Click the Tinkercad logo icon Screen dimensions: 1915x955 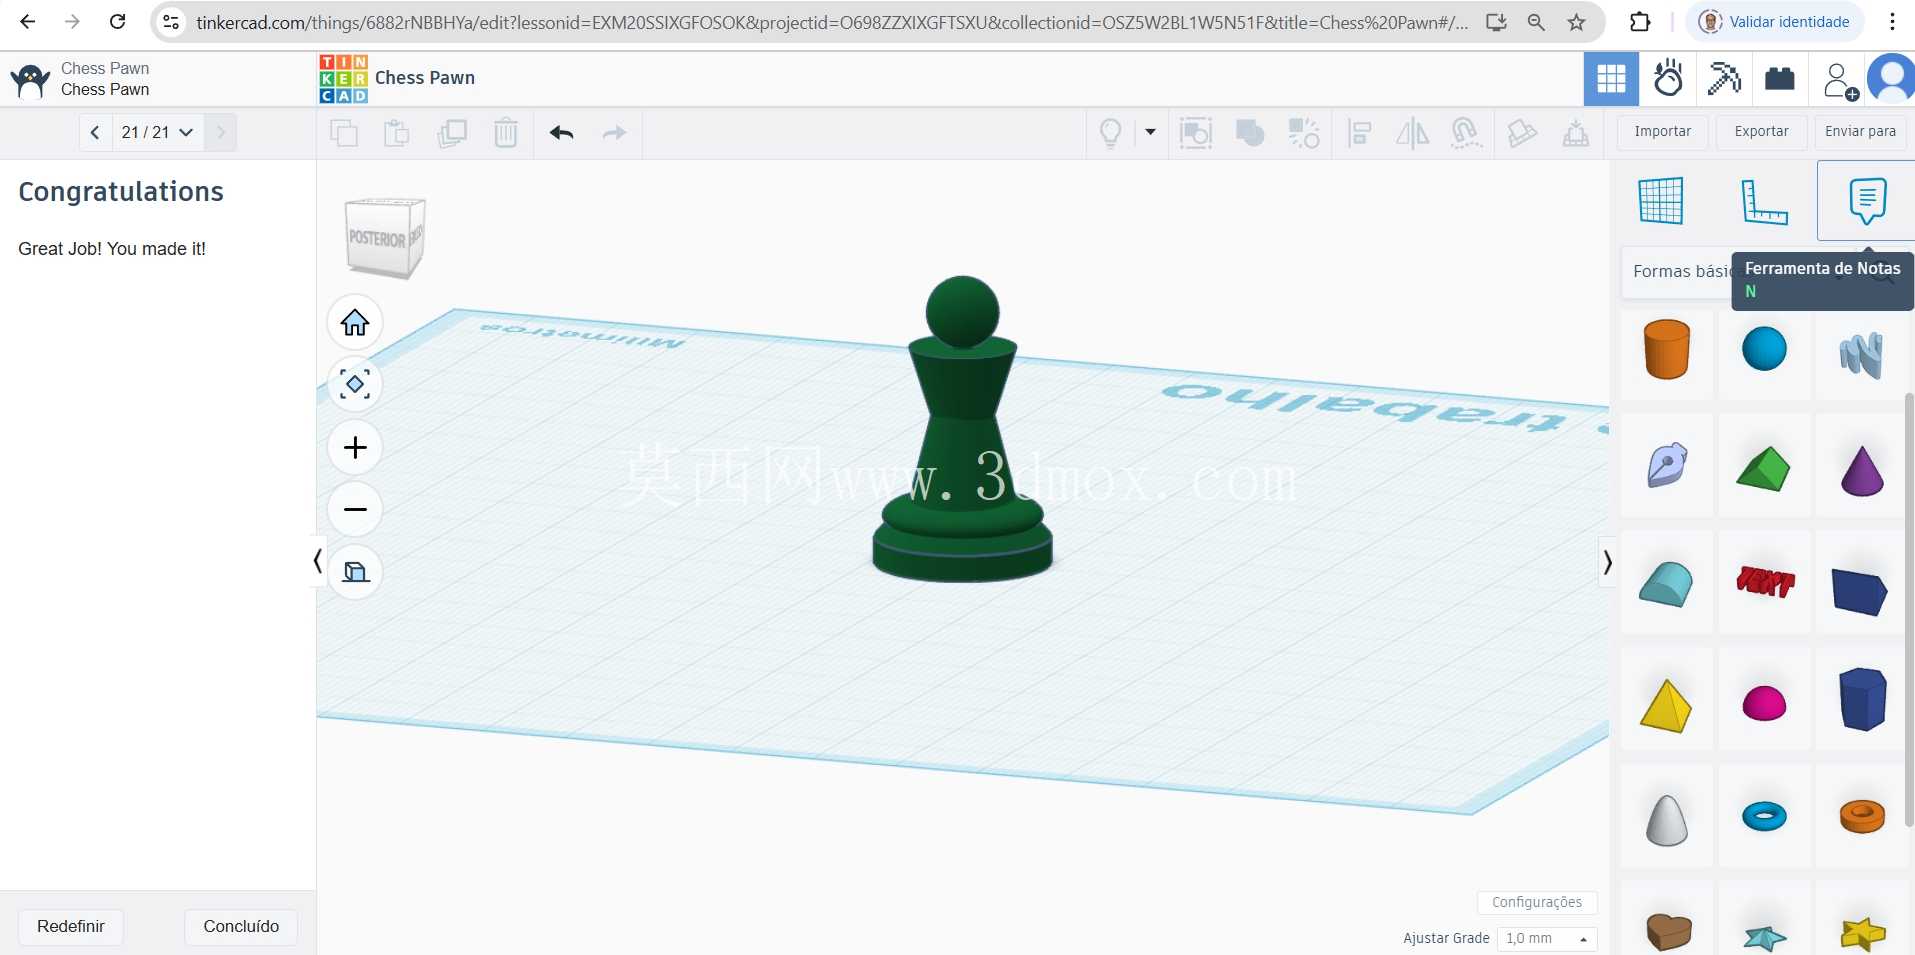[x=343, y=79]
